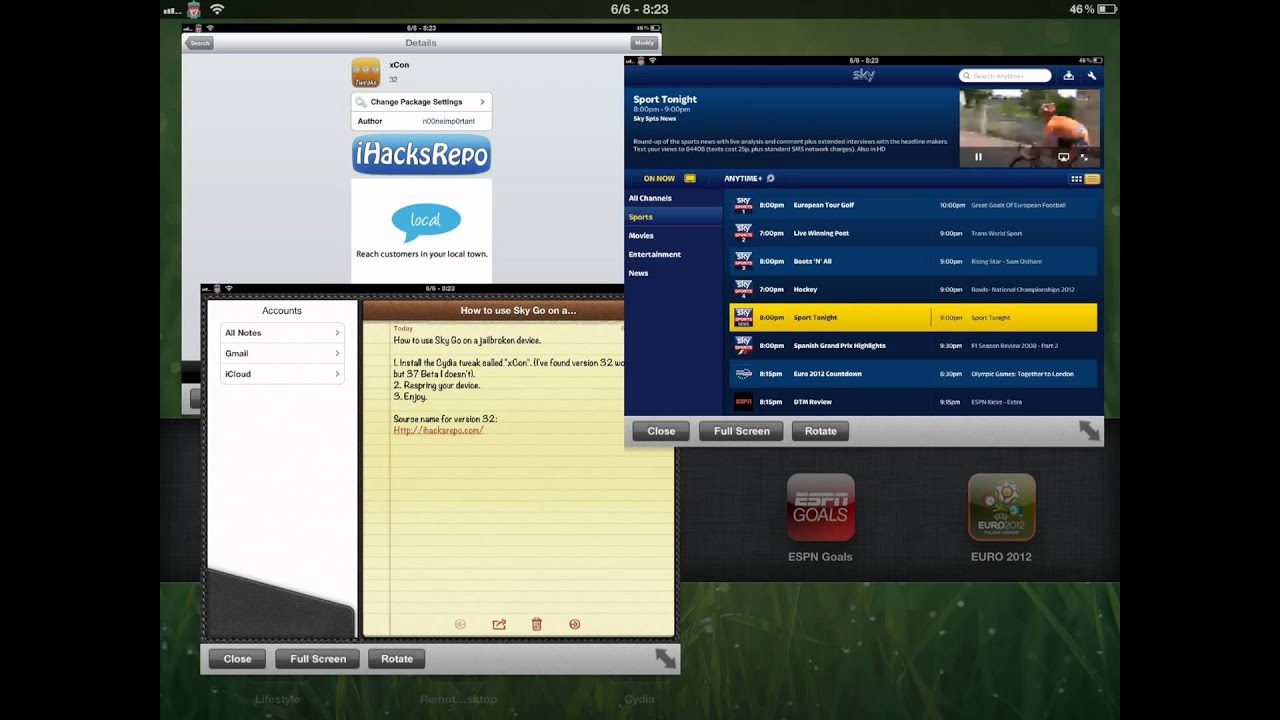Select the Hockey programme row
The height and width of the screenshot is (720, 1280).
913,289
